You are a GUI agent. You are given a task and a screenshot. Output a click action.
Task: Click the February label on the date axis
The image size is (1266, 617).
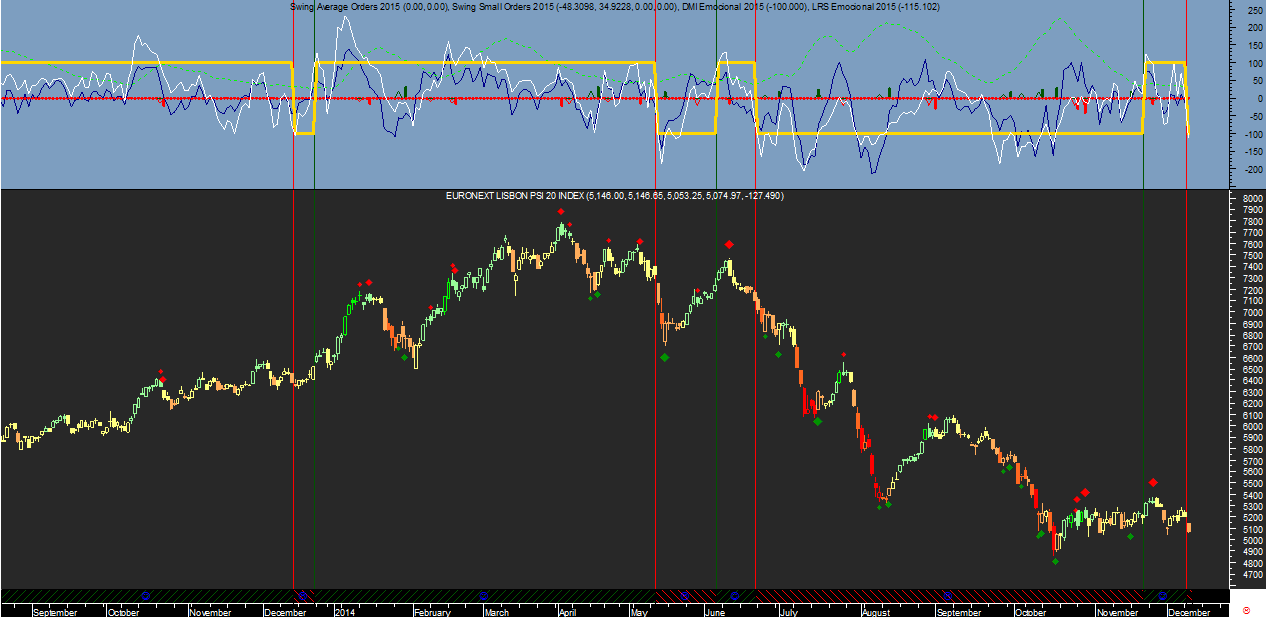[x=432, y=612]
